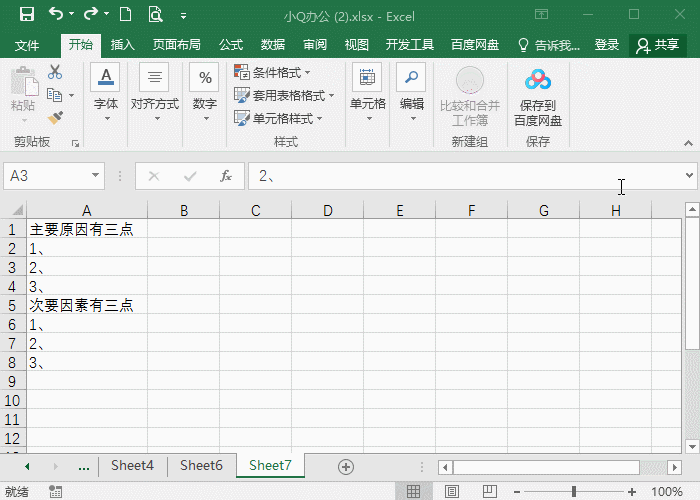Select column B header
The height and width of the screenshot is (500, 700).
point(183,210)
